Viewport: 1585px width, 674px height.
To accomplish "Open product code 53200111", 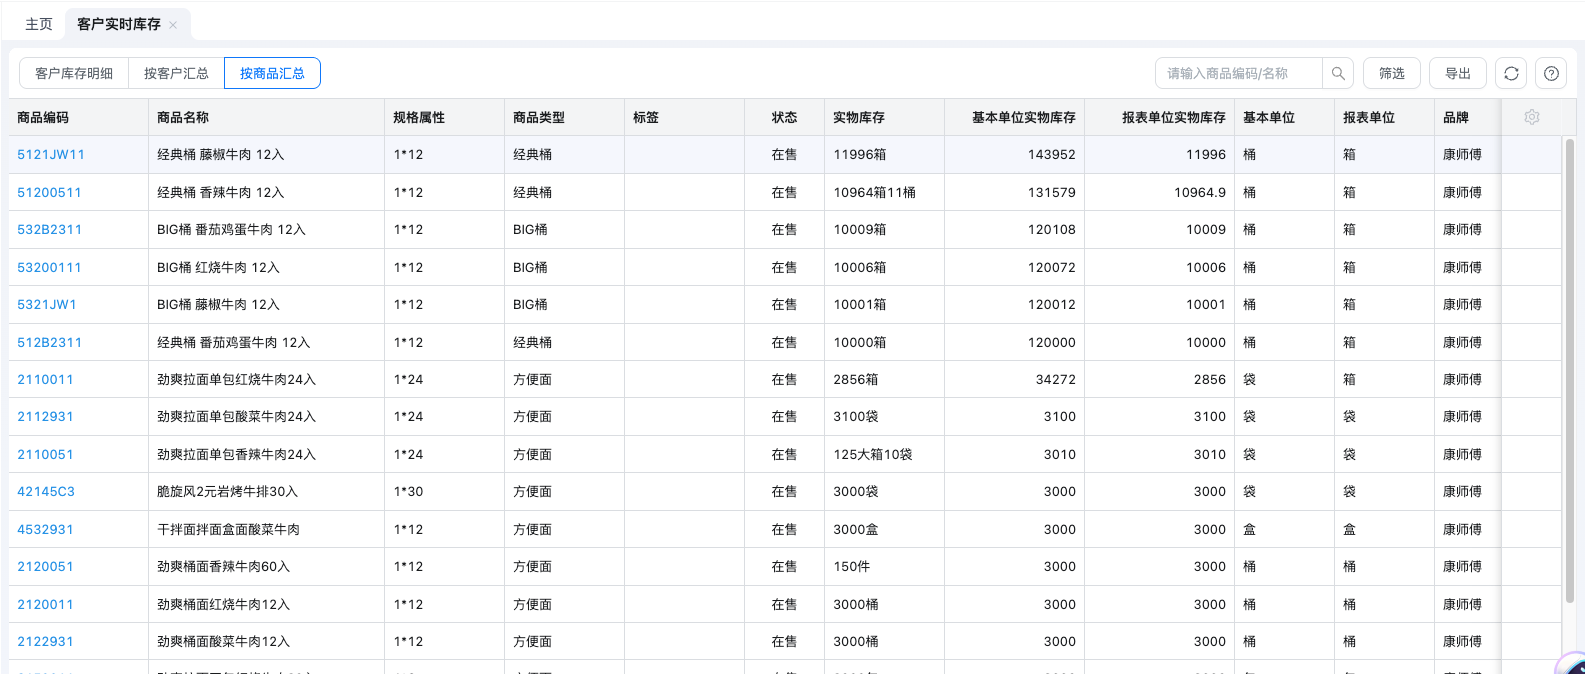I will (x=49, y=267).
